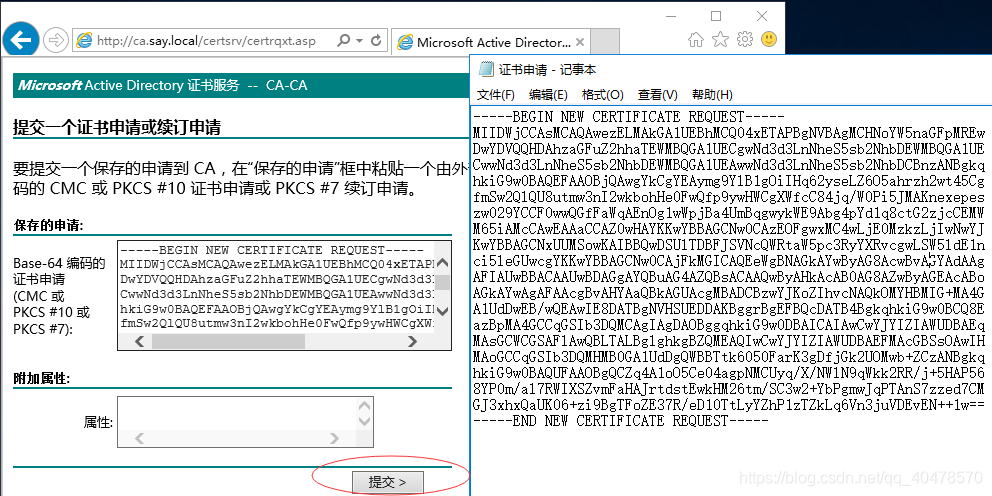Open a new browser tab

pos(604,42)
